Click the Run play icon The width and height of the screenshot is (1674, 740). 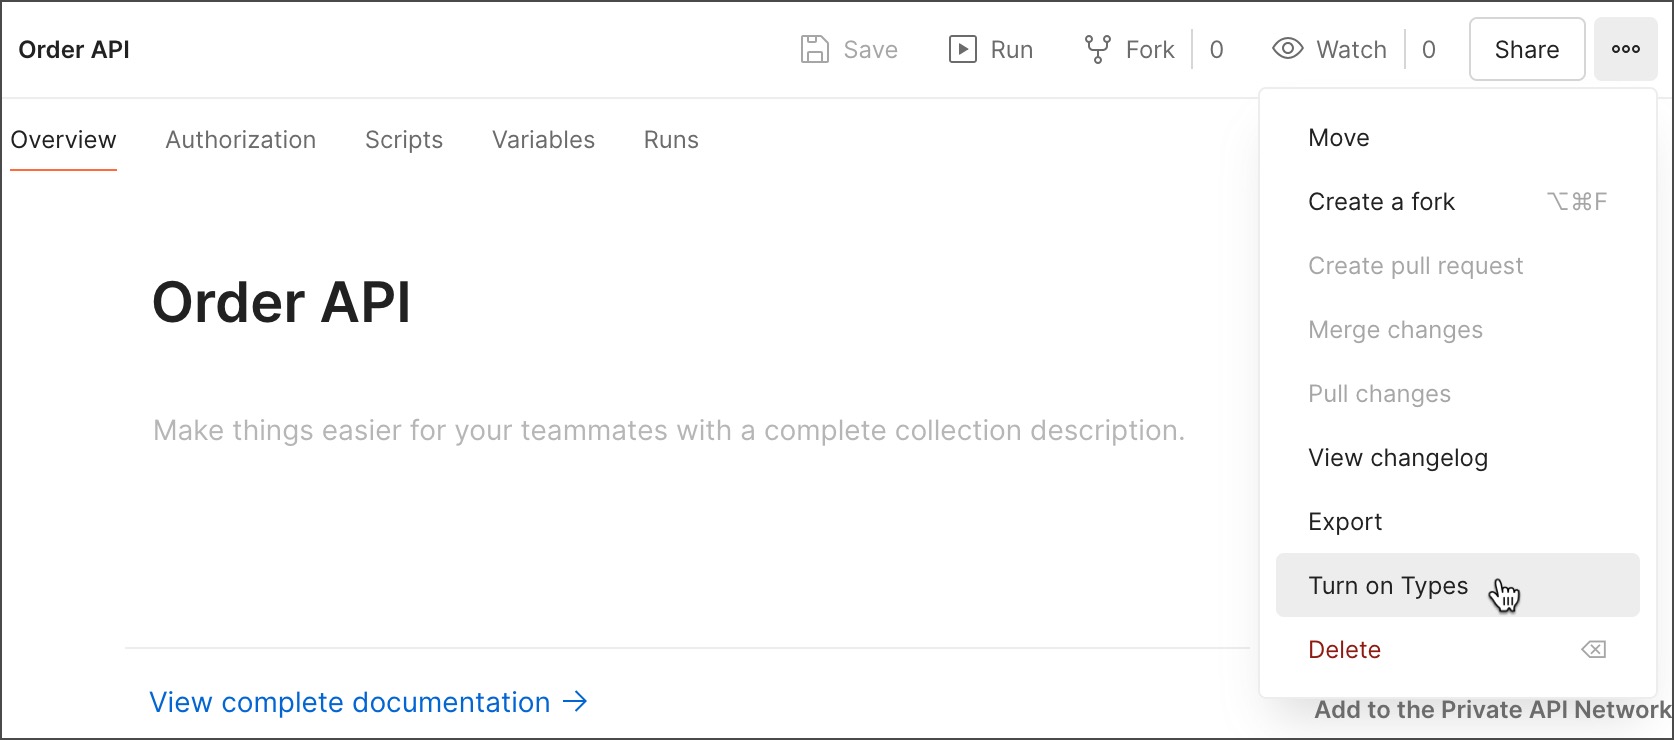962,49
